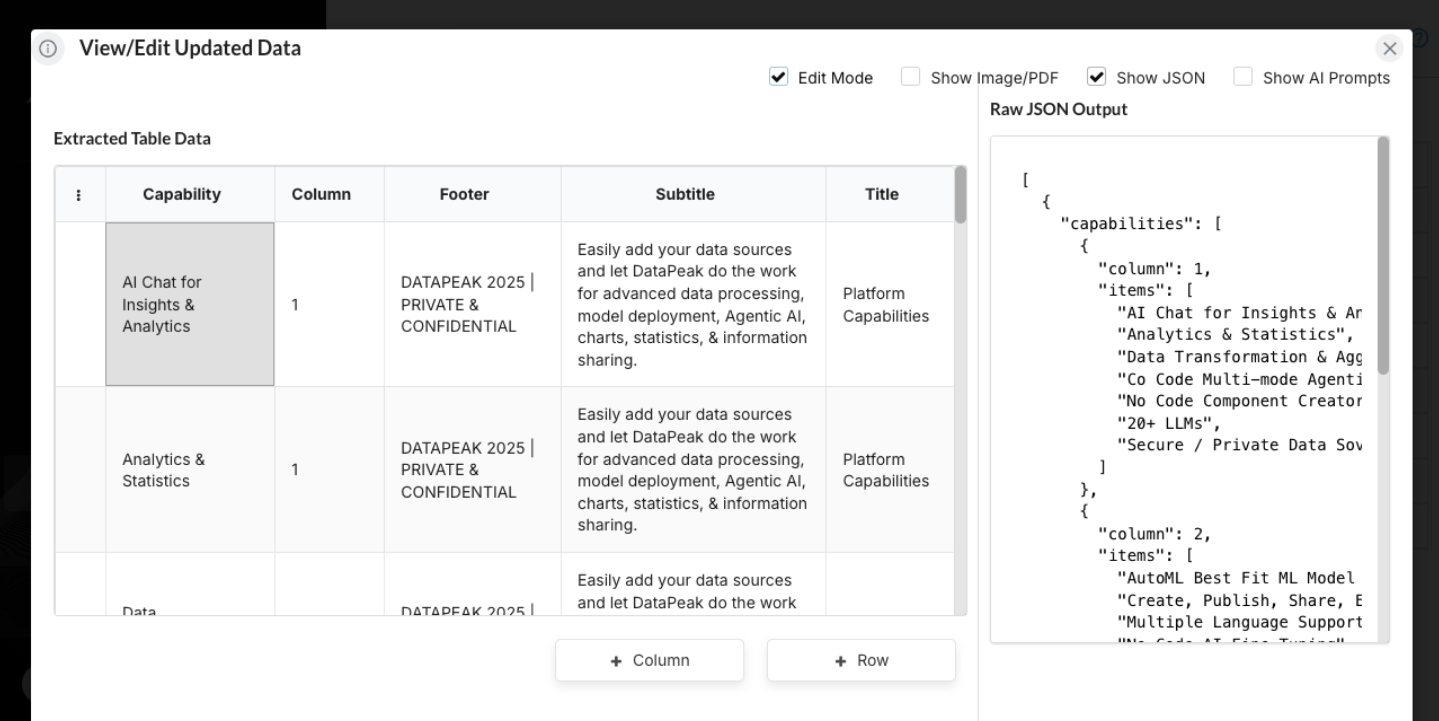
Task: Click the "Co Code Multi-mode" JSON line
Action: (x=1240, y=379)
